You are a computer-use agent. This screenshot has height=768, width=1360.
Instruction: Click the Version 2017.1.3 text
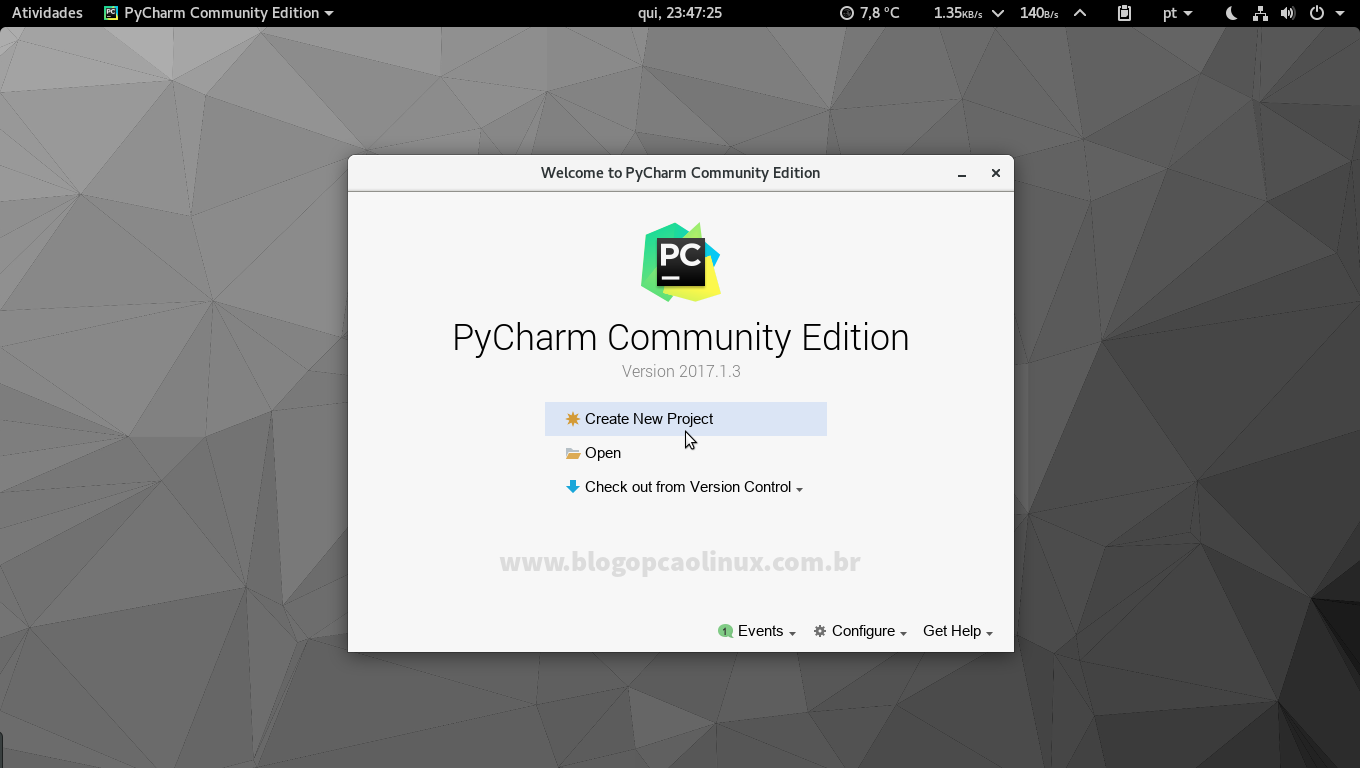tap(681, 371)
